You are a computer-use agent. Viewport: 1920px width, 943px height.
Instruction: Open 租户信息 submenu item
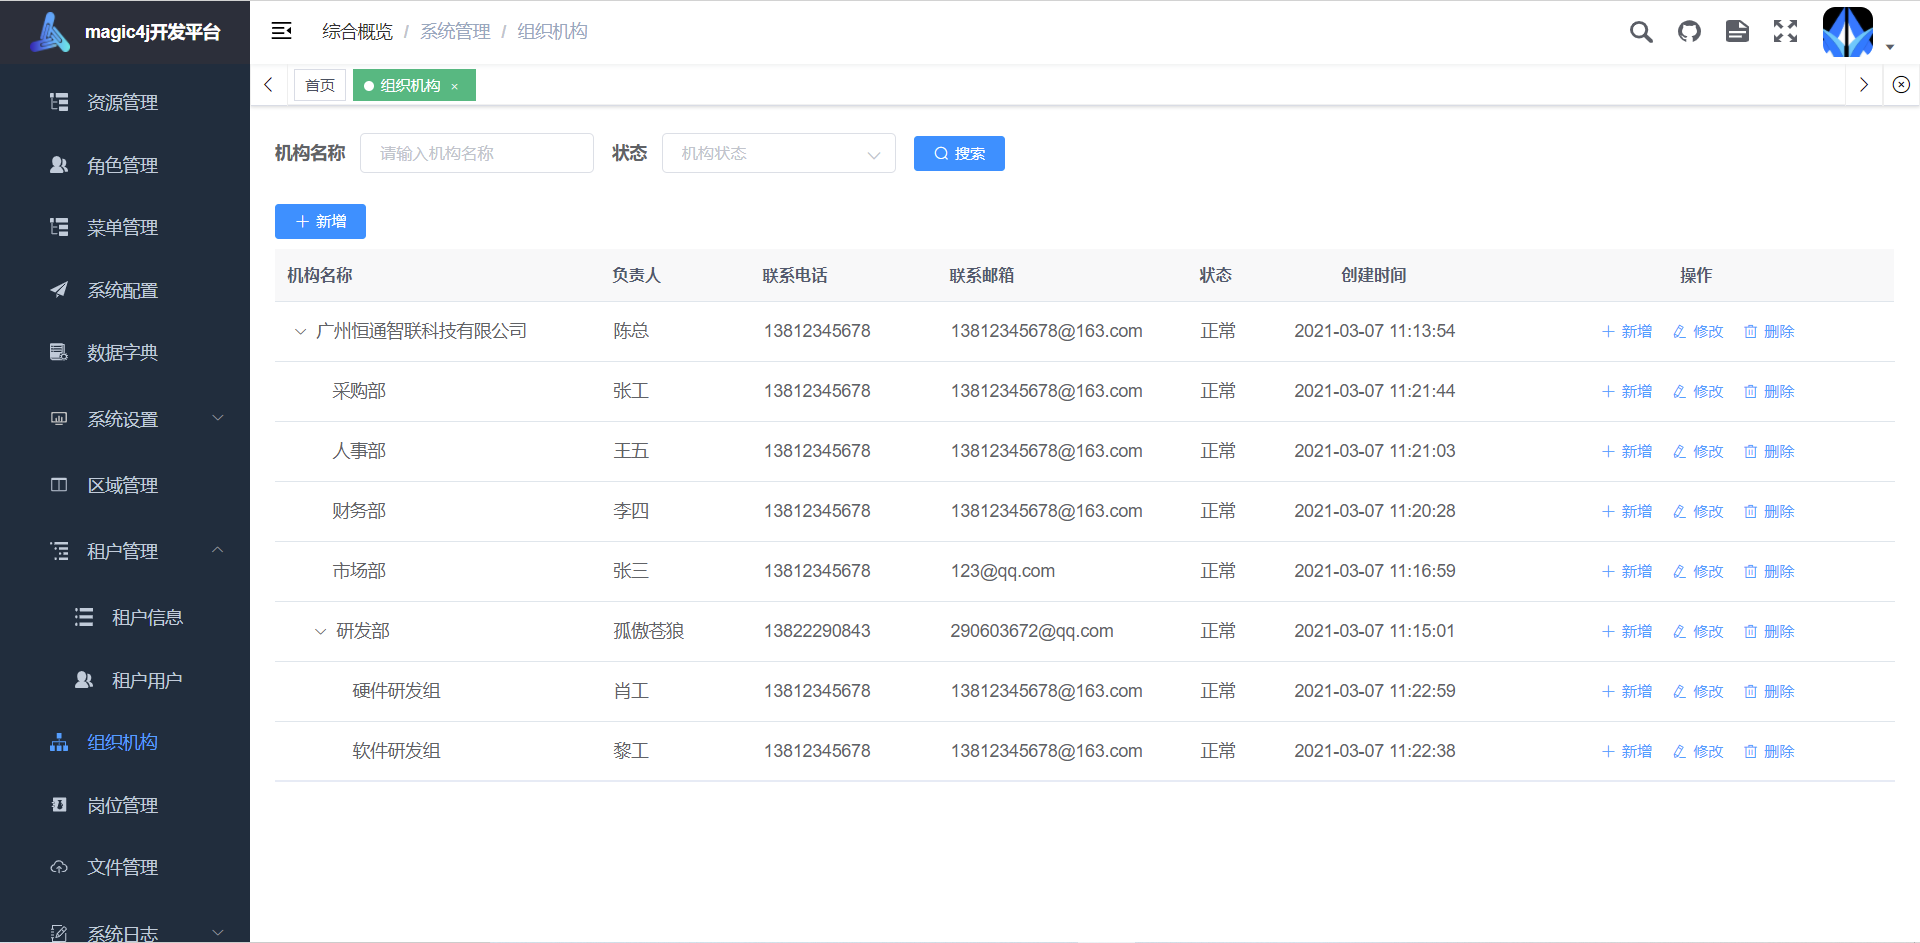125,617
